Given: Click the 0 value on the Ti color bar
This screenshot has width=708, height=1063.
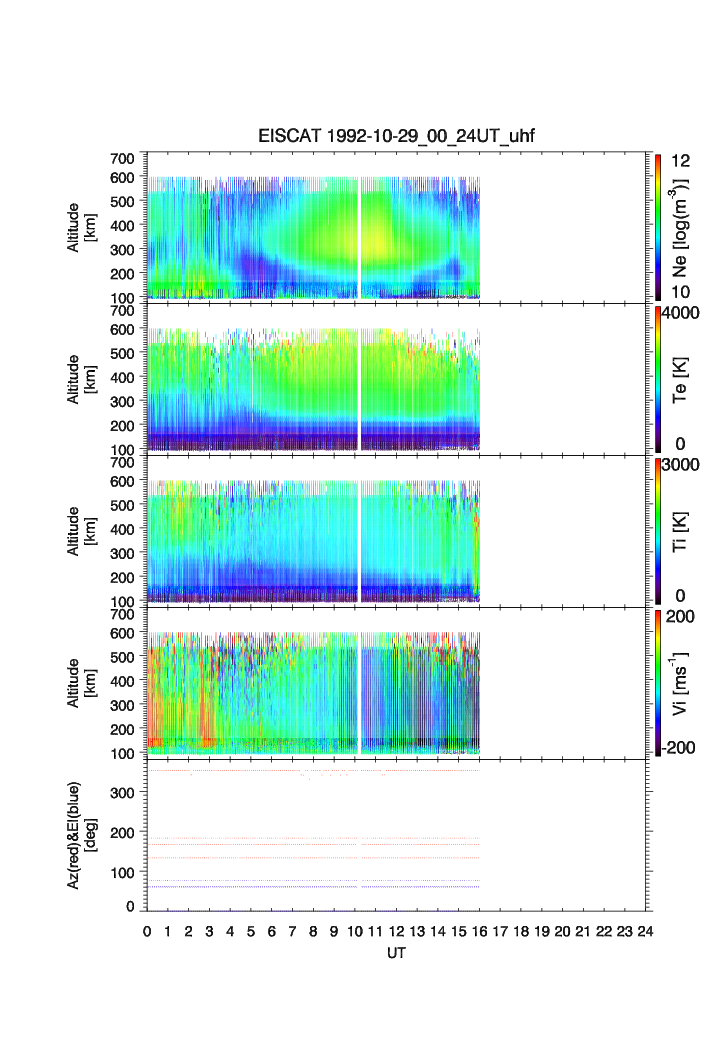Looking at the screenshot, I should click(680, 596).
